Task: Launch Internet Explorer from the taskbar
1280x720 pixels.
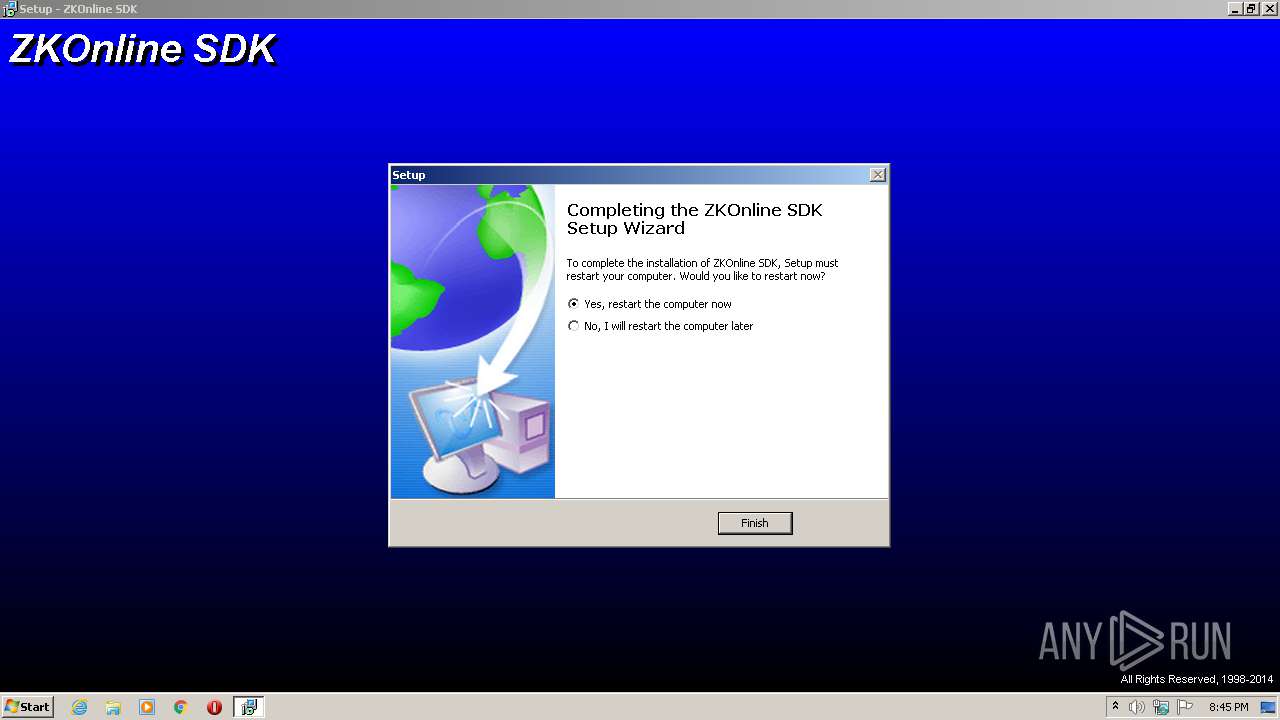Action: (79, 707)
